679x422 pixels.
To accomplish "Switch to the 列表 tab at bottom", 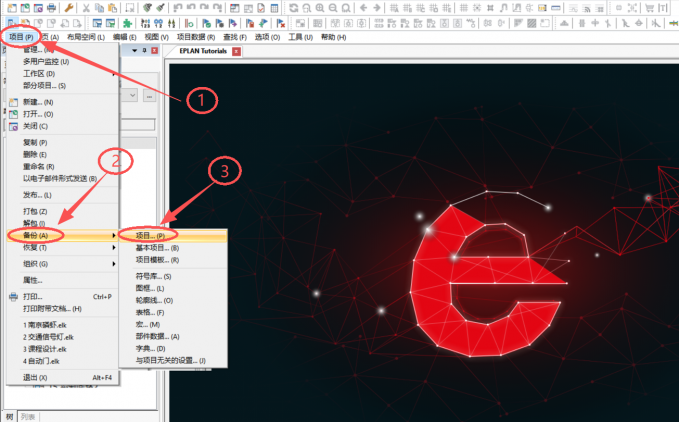I will pos(28,417).
